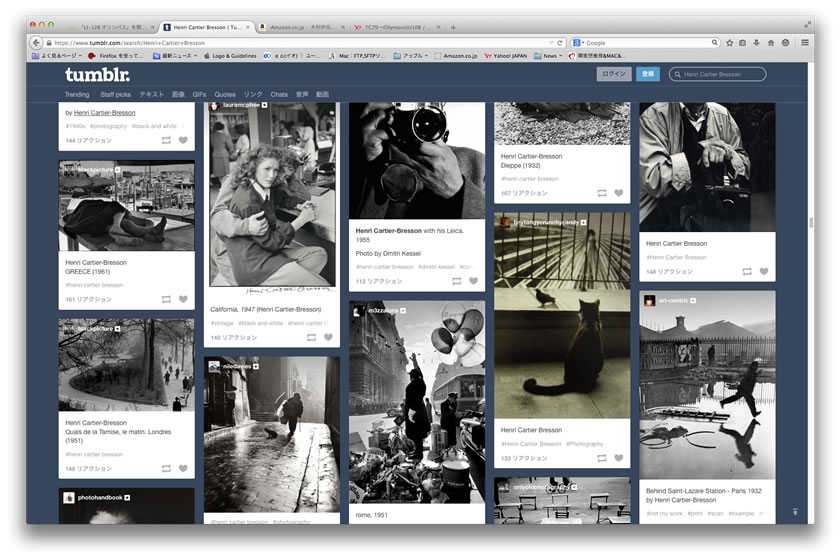
Task: Click the tumblr logo
Action: (x=97, y=74)
